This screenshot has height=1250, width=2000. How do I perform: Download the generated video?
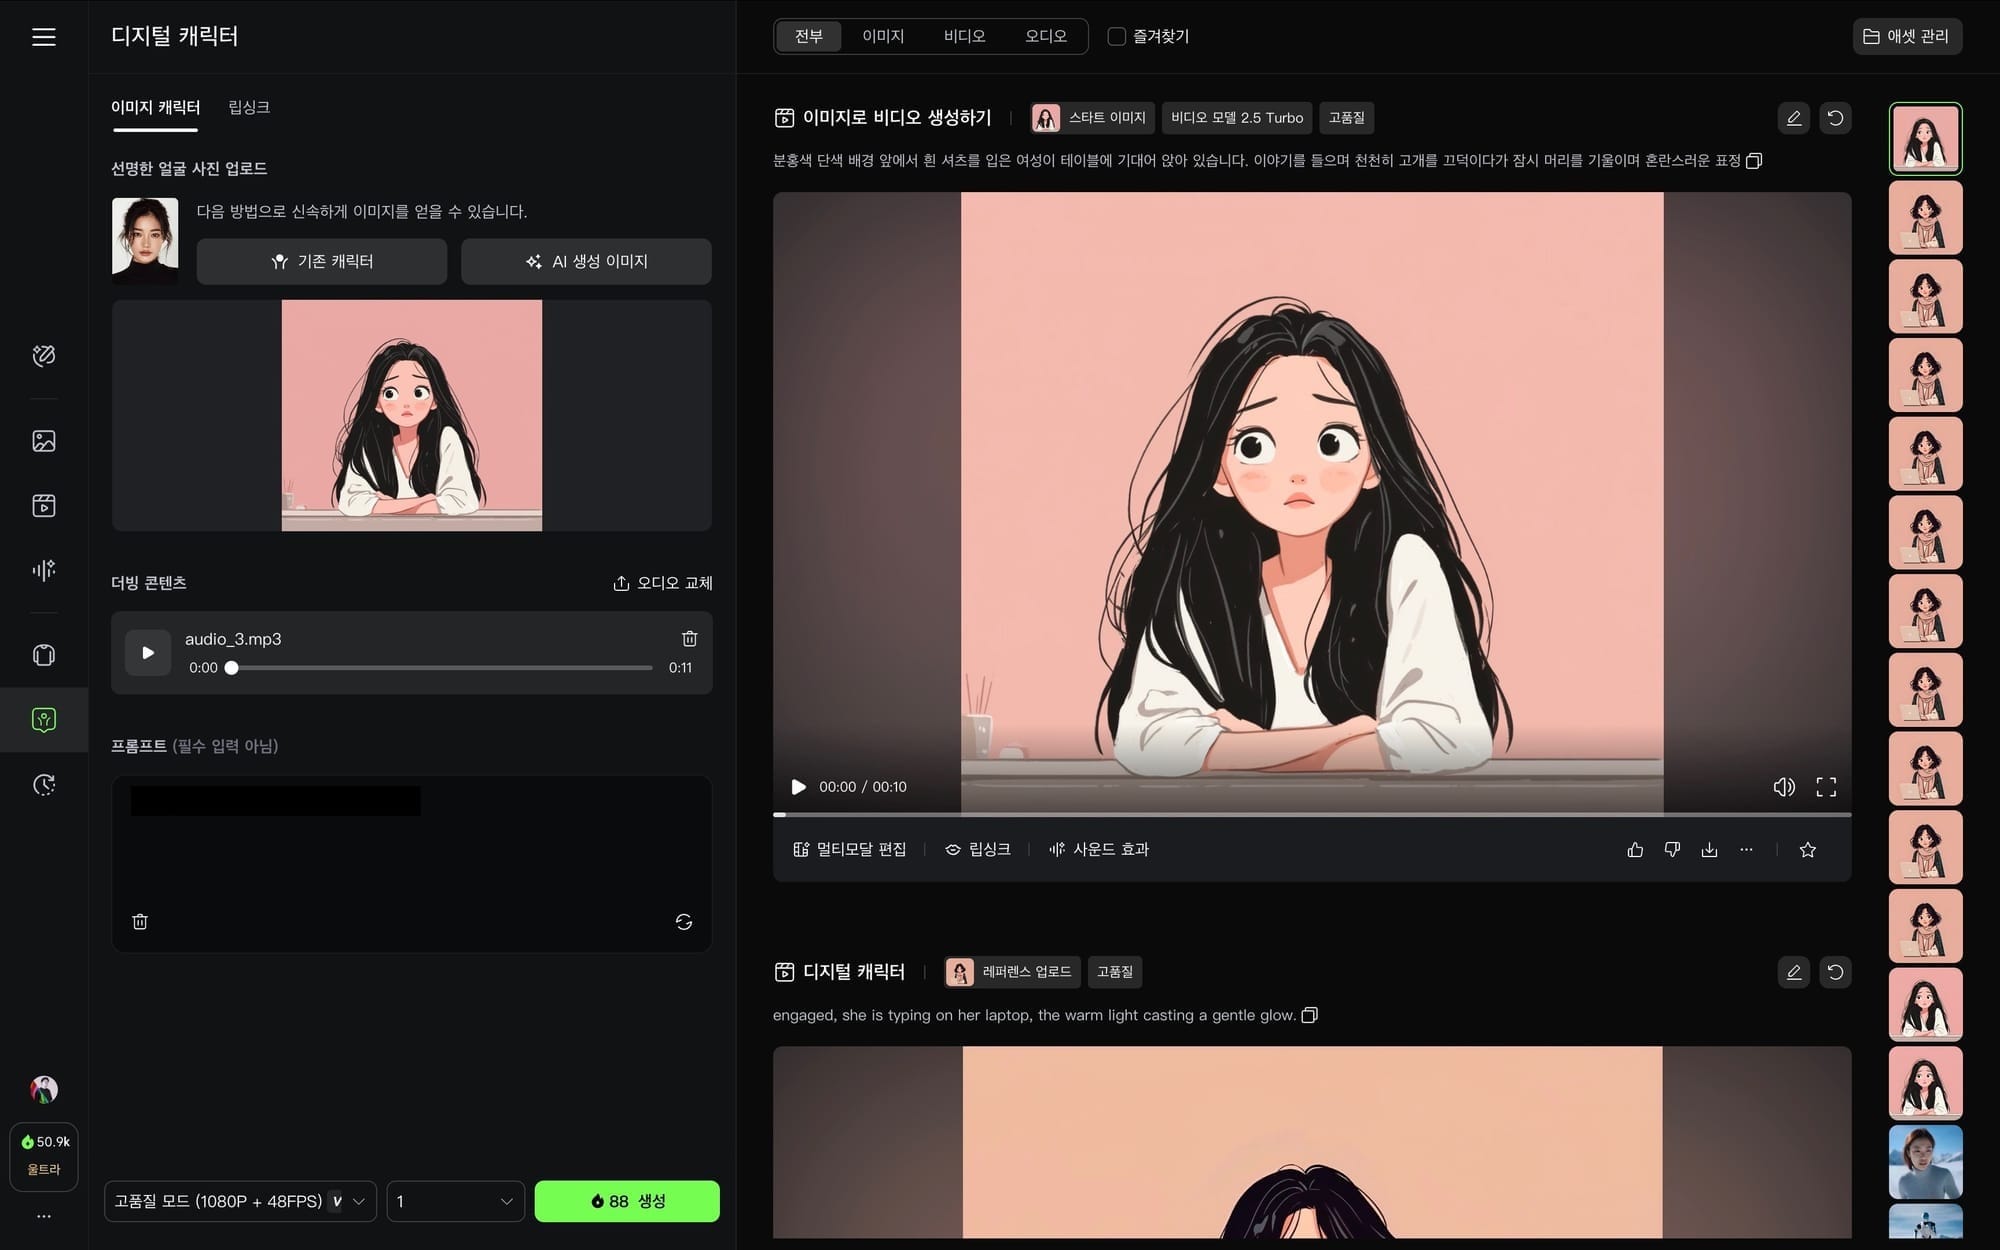[x=1709, y=850]
